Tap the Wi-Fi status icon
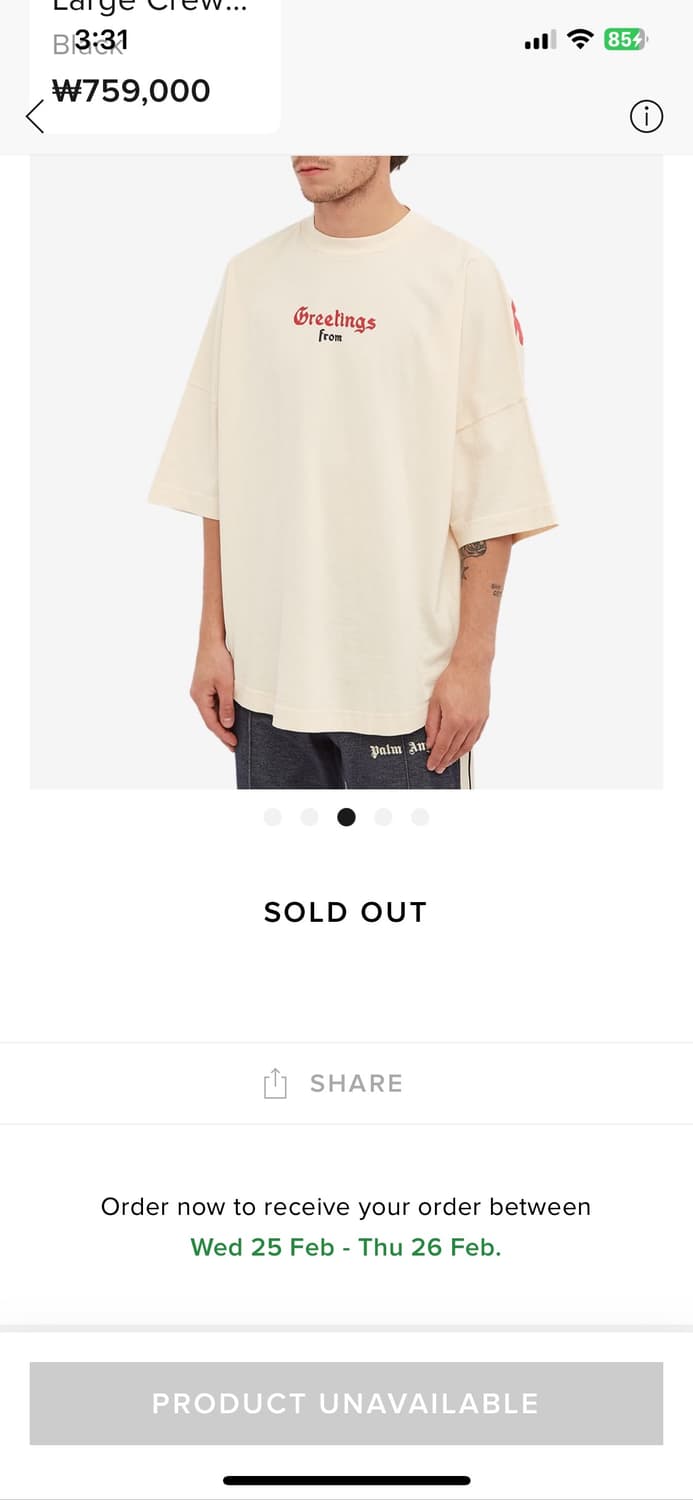Screen dimensions: 693x1500 580,40
